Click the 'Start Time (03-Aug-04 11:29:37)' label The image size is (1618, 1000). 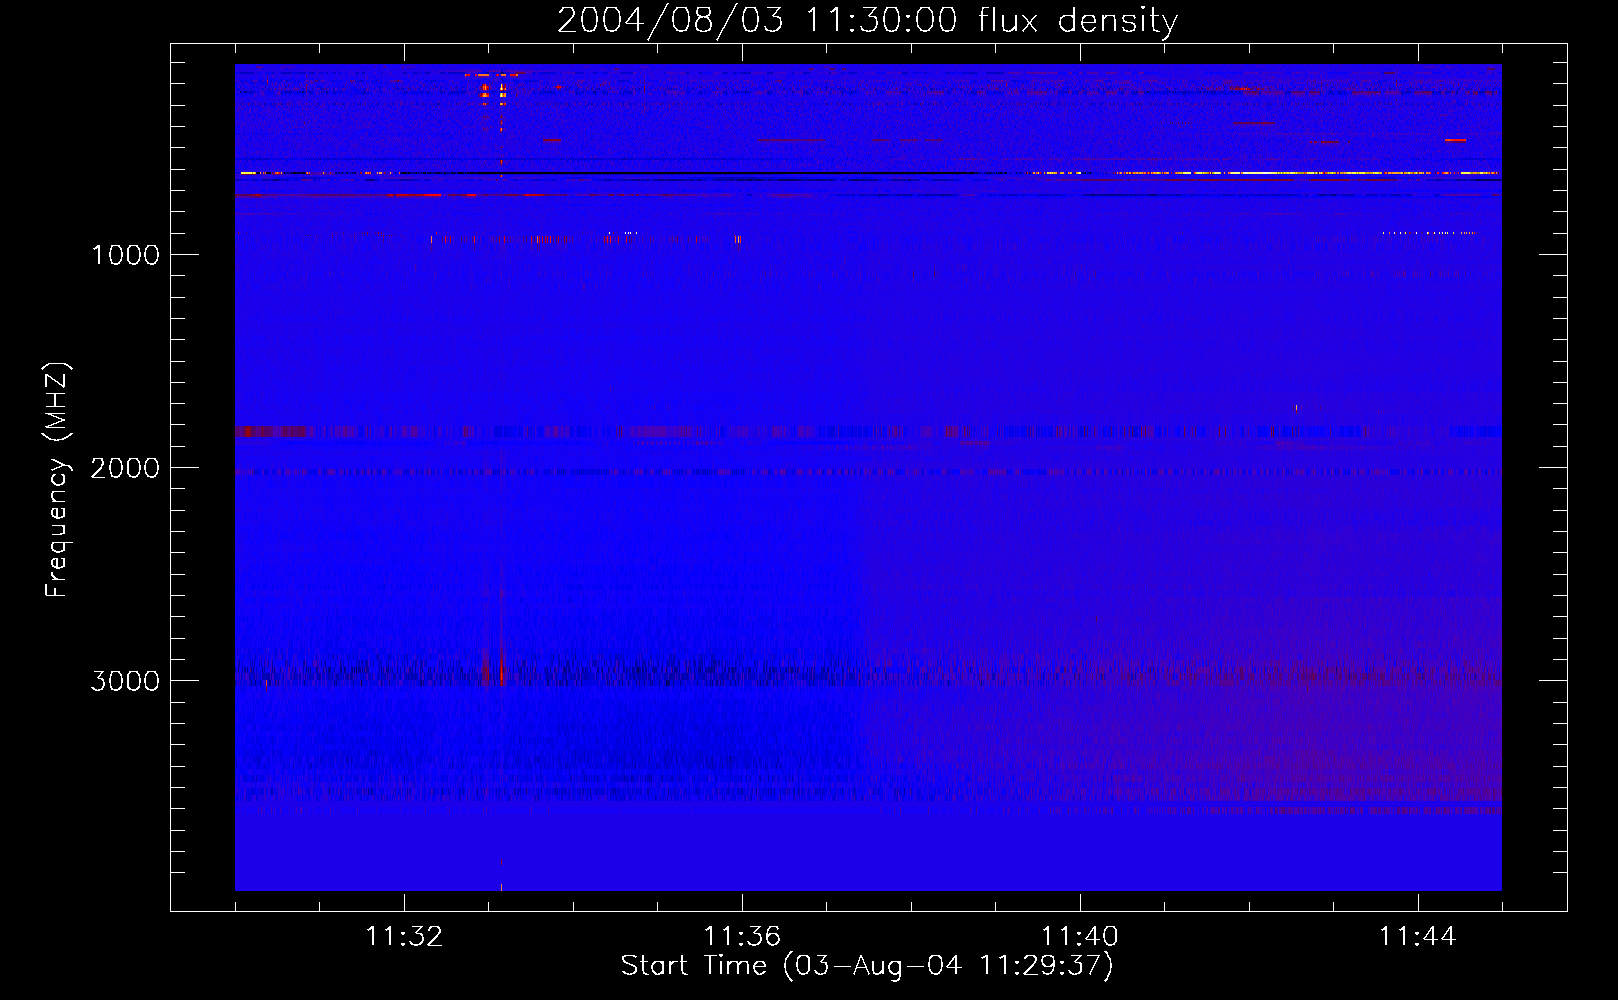click(867, 966)
